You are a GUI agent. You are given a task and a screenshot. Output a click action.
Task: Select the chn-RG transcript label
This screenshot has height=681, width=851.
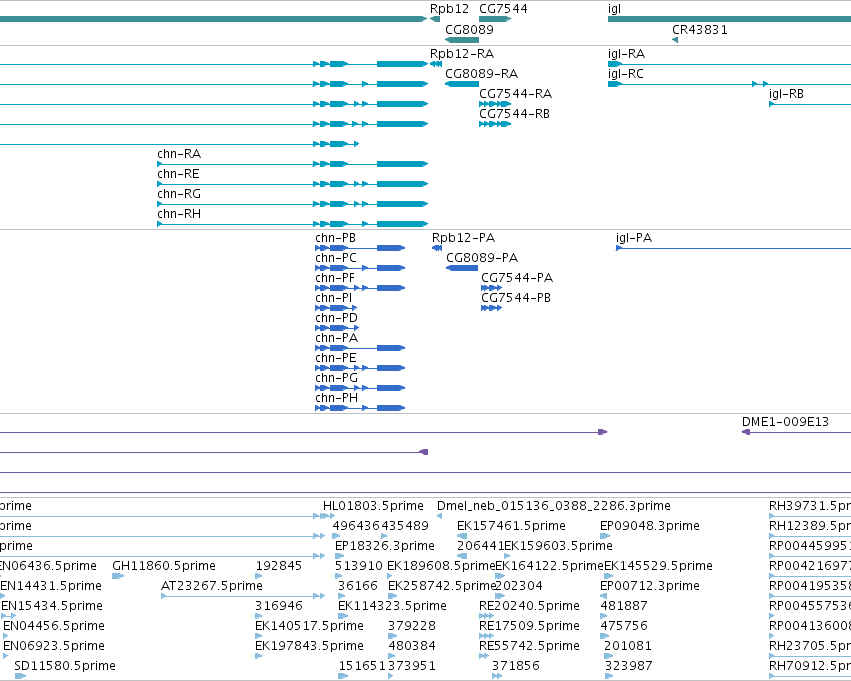(x=179, y=194)
